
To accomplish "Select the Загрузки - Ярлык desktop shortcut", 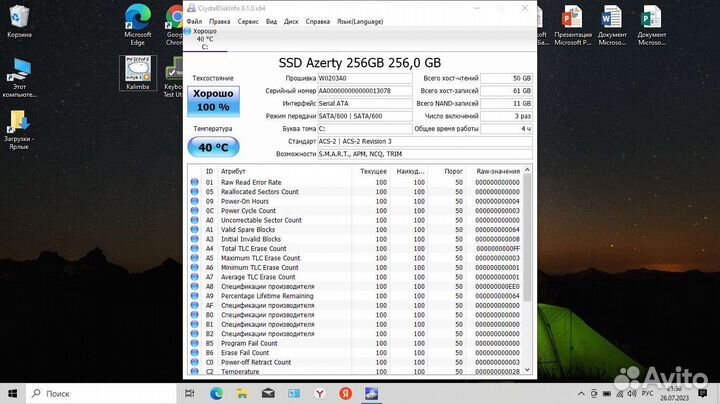I will point(19,129).
